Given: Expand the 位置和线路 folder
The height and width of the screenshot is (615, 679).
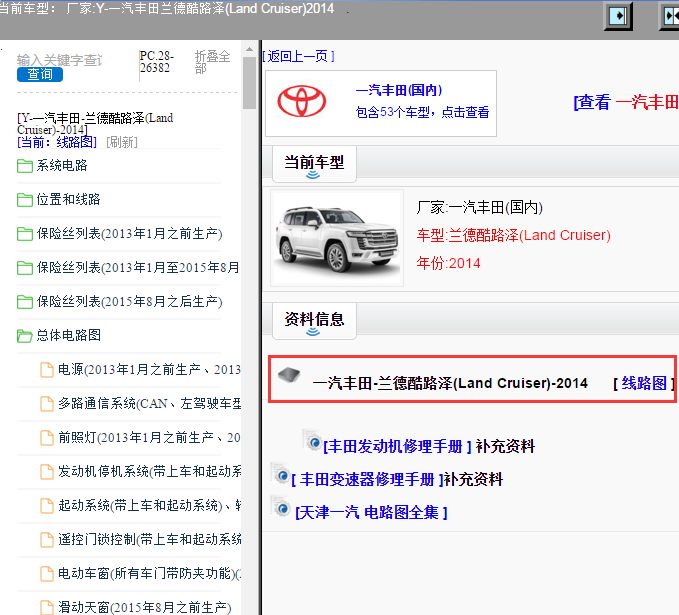Looking at the screenshot, I should 68,199.
